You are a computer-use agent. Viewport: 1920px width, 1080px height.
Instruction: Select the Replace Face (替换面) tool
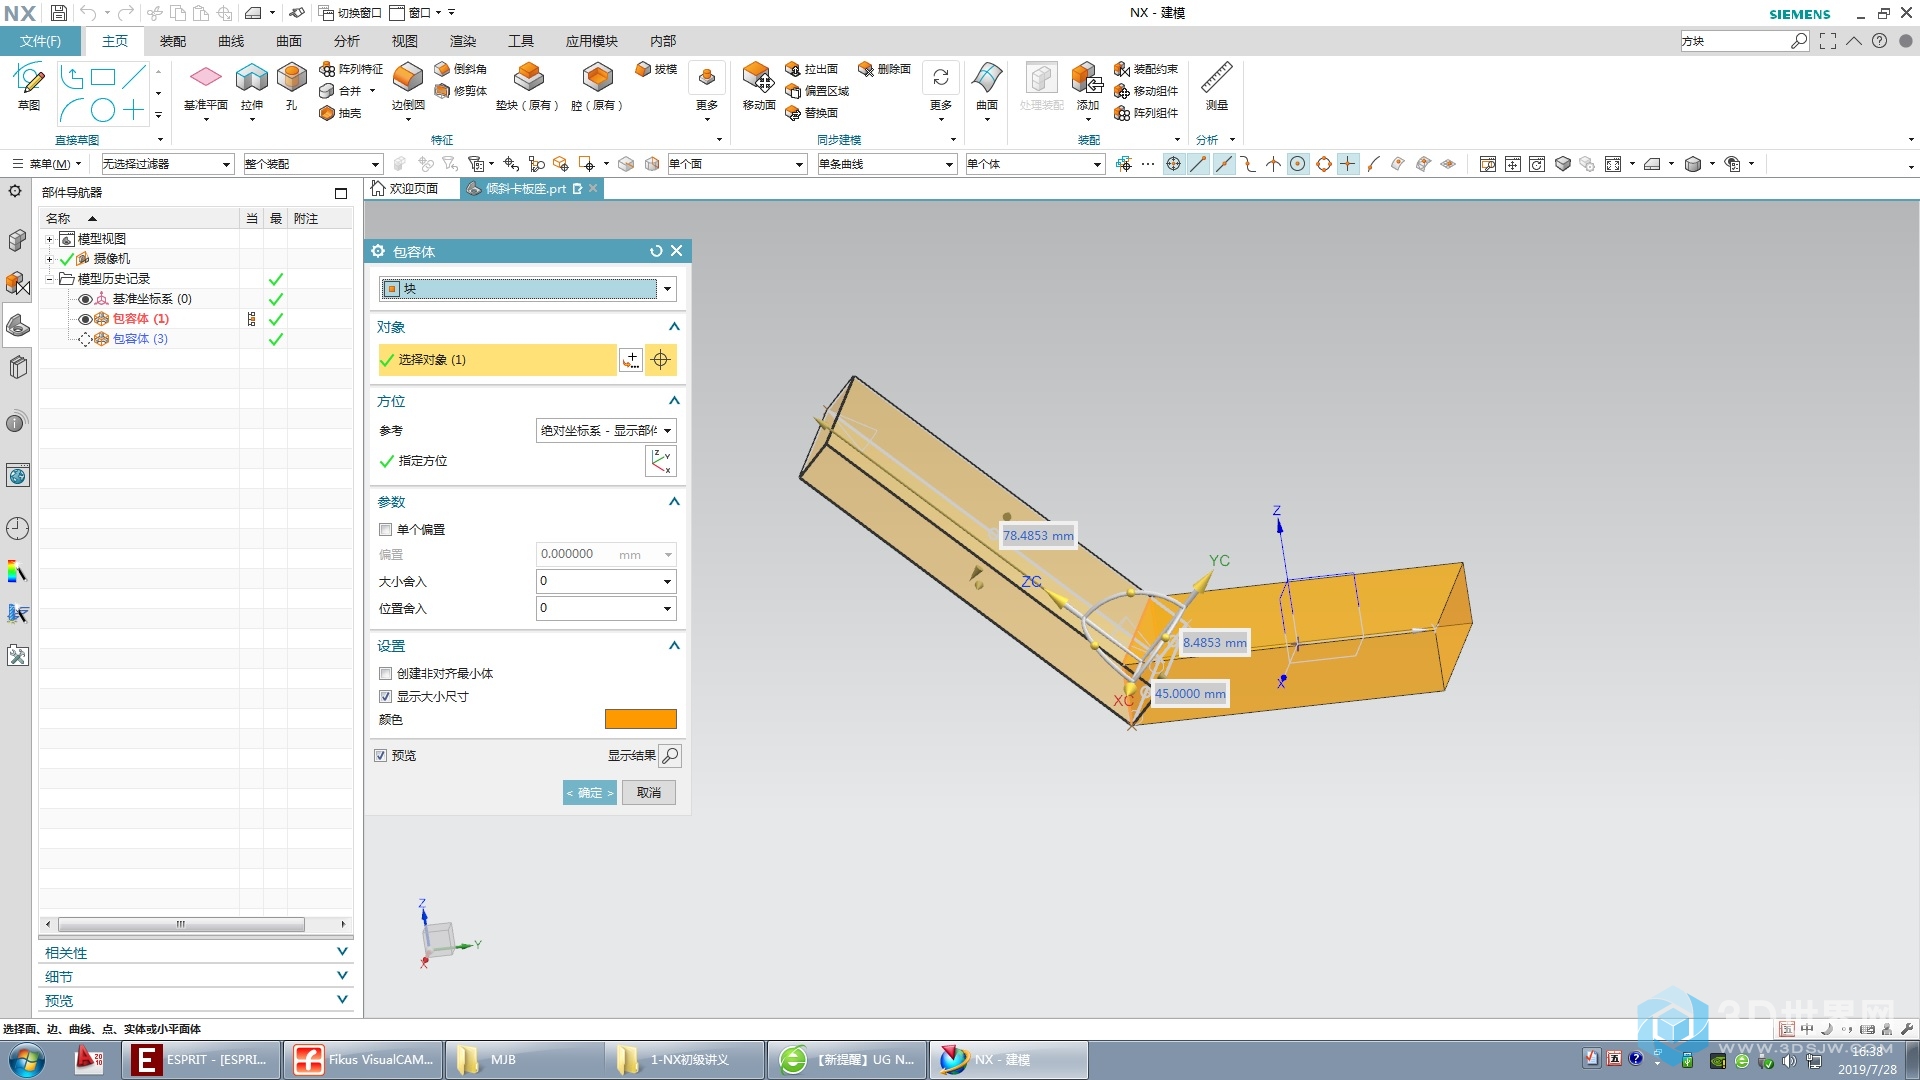pyautogui.click(x=812, y=113)
